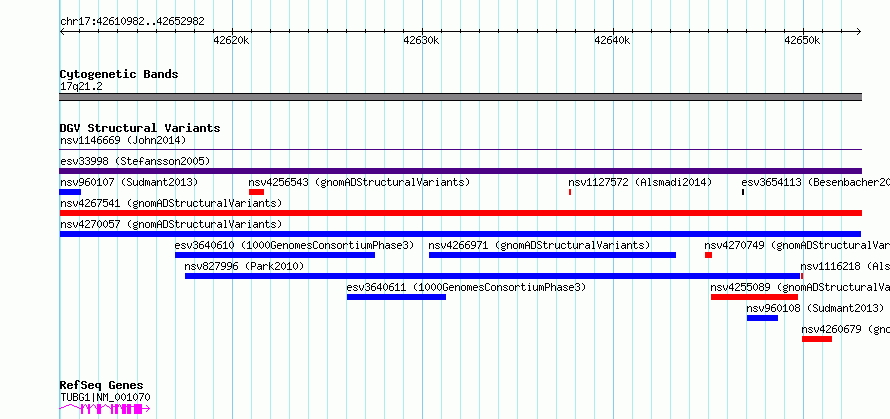
Task: Select the red nsv4256543 variant bar
Action: [x=257, y=192]
